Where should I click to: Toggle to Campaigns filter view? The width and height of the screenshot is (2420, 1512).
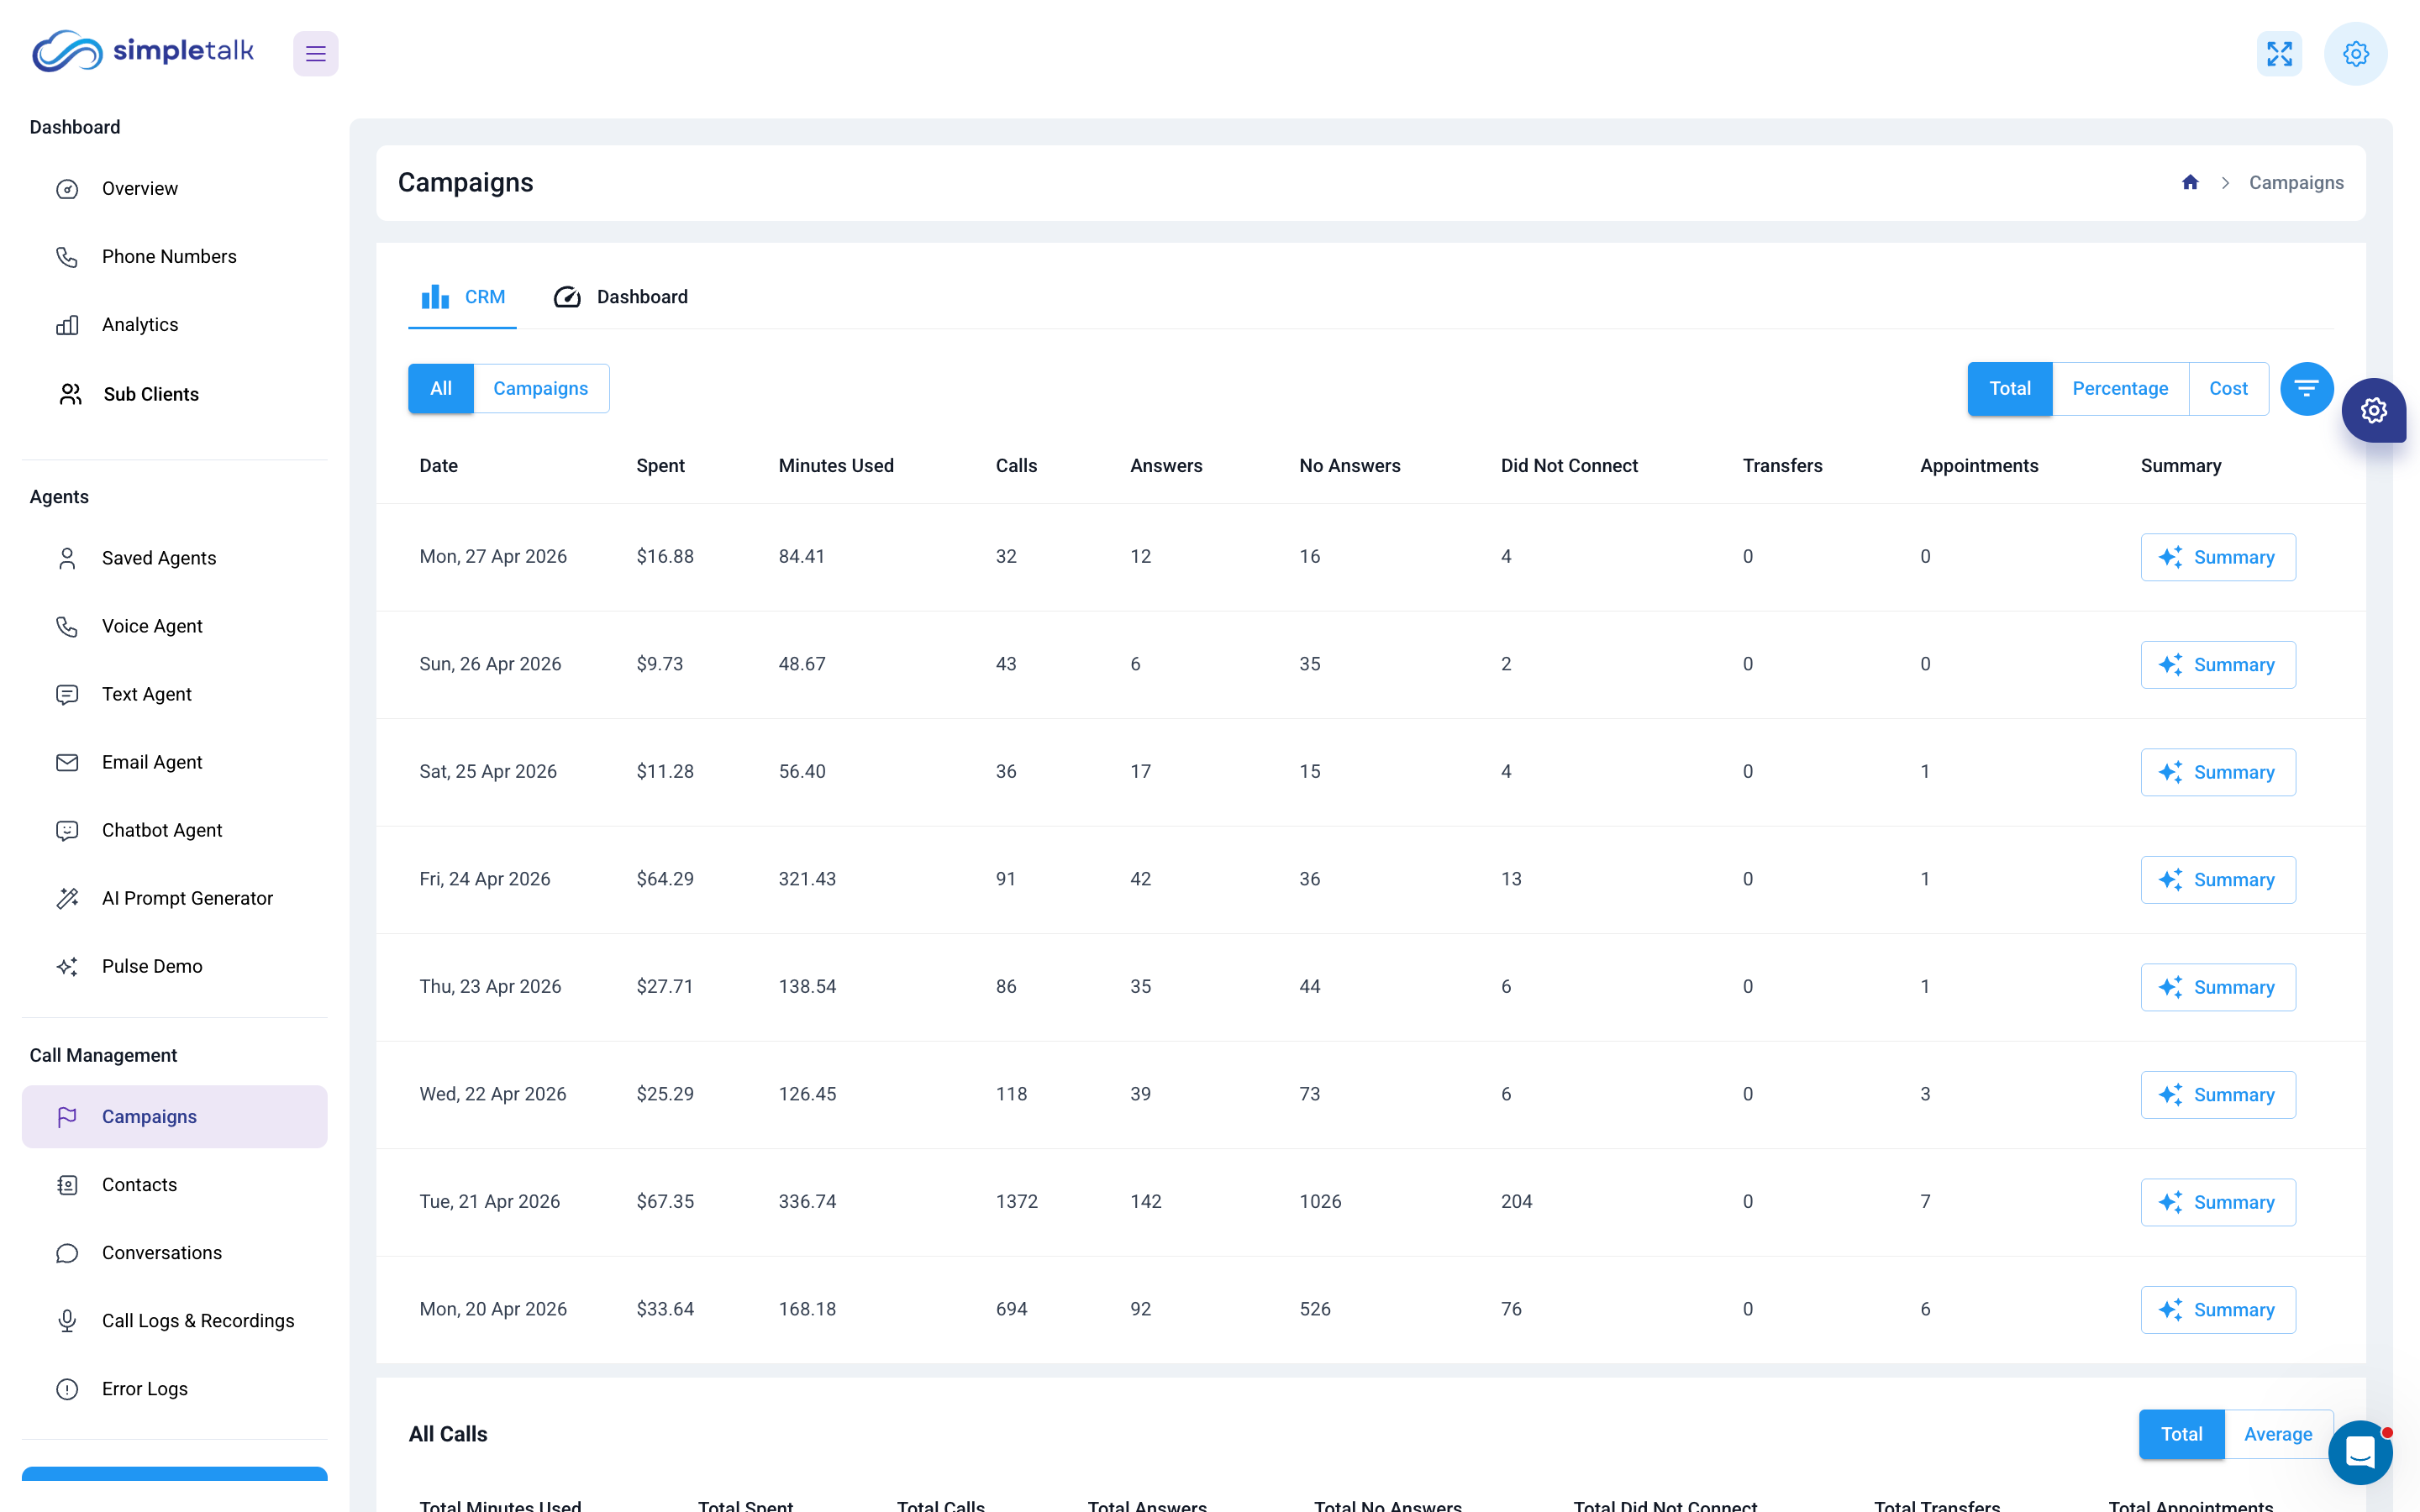(x=541, y=388)
